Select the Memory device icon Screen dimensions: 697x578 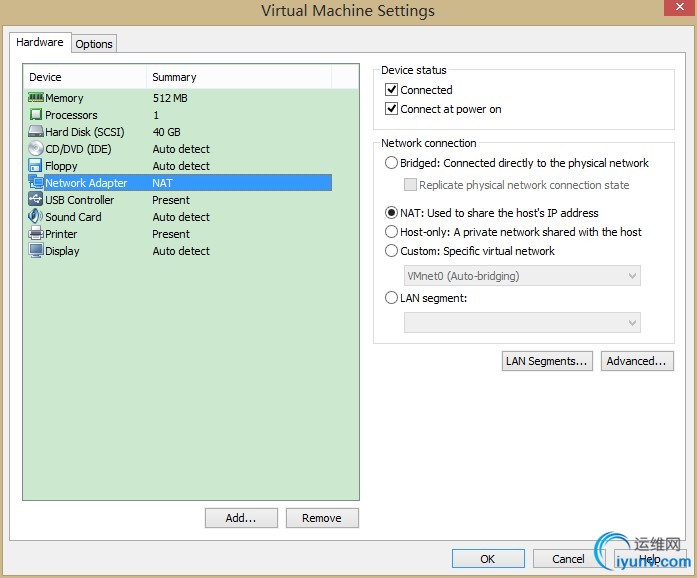36,98
